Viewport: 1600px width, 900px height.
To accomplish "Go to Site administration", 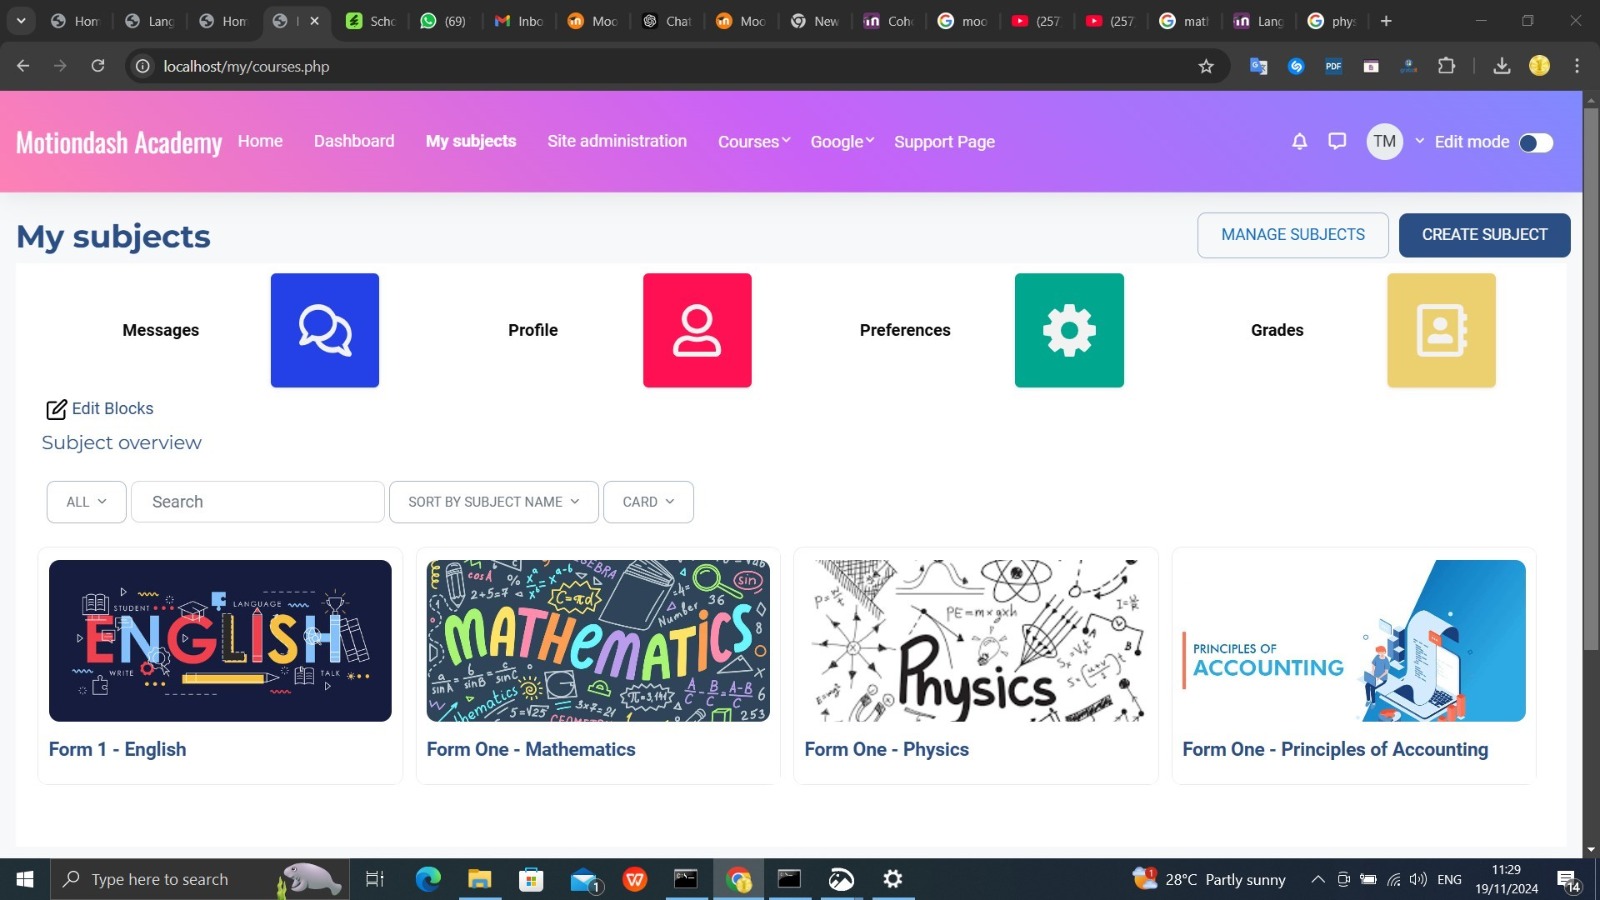I will pyautogui.click(x=617, y=141).
